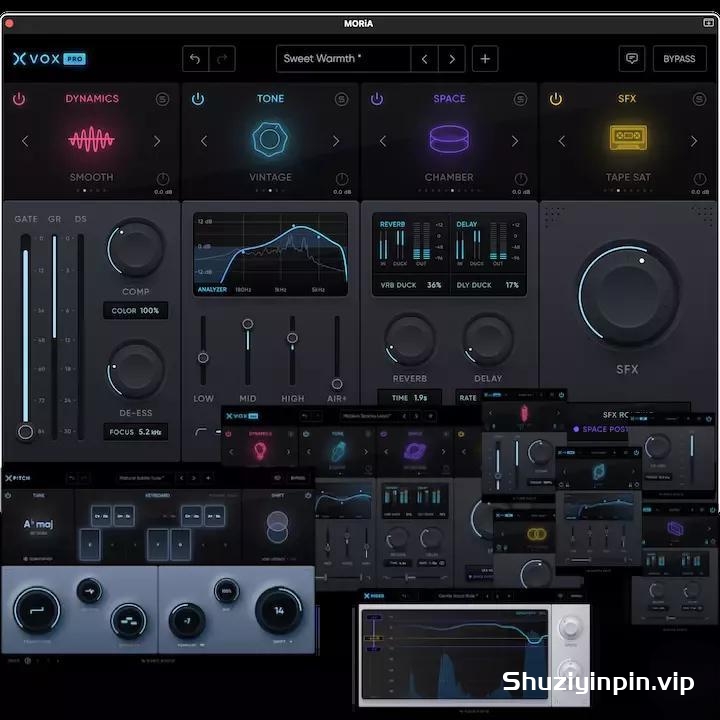Click the purple Chamber drum icon

pyautogui.click(x=449, y=139)
